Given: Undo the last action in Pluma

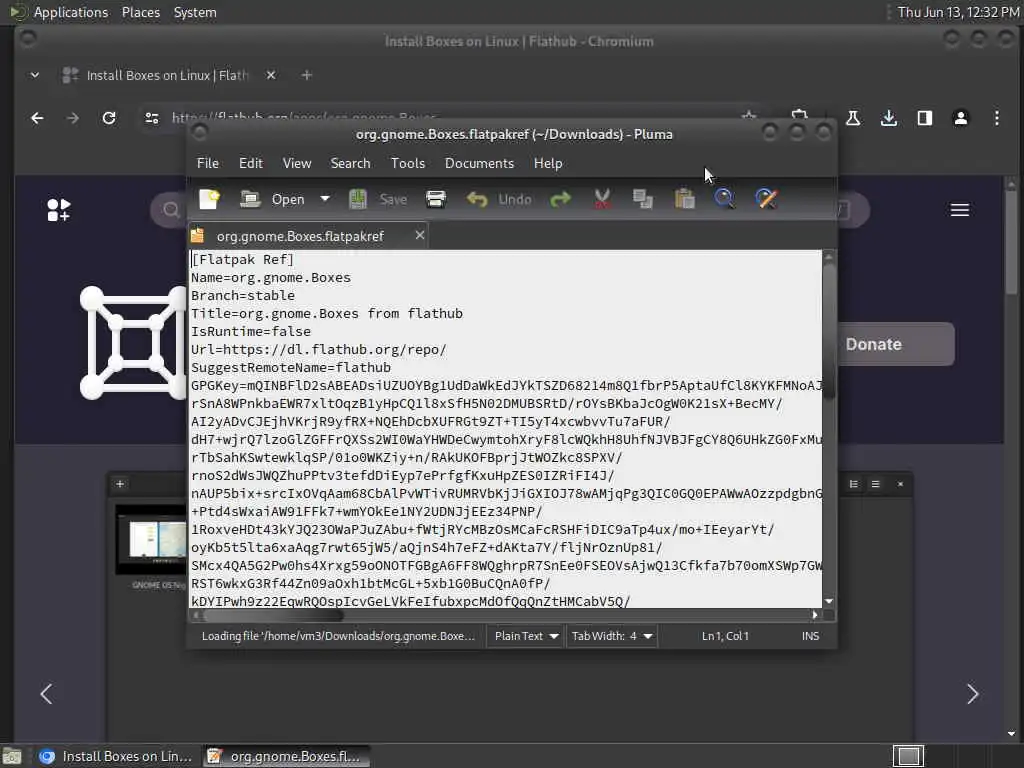Looking at the screenshot, I should coord(499,199).
